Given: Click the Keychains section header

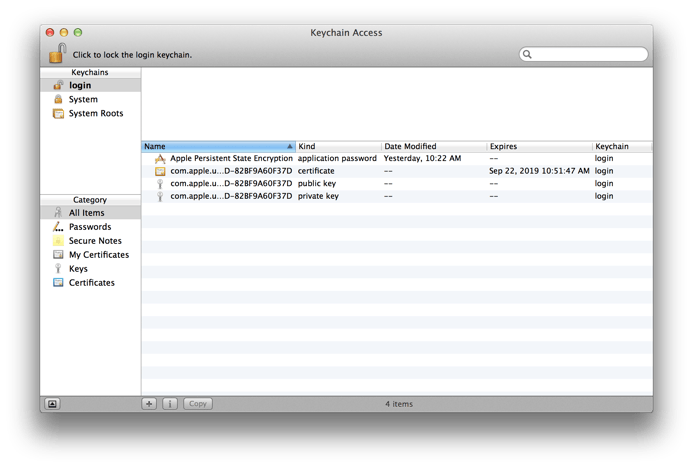Looking at the screenshot, I should (x=90, y=72).
